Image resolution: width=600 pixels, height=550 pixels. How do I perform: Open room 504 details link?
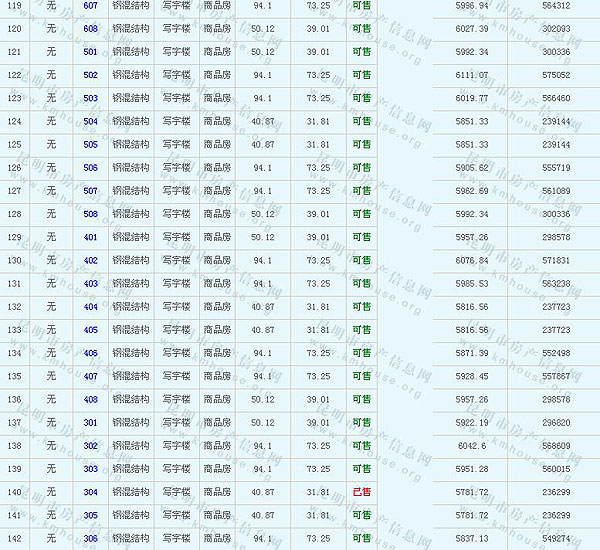pos(90,121)
